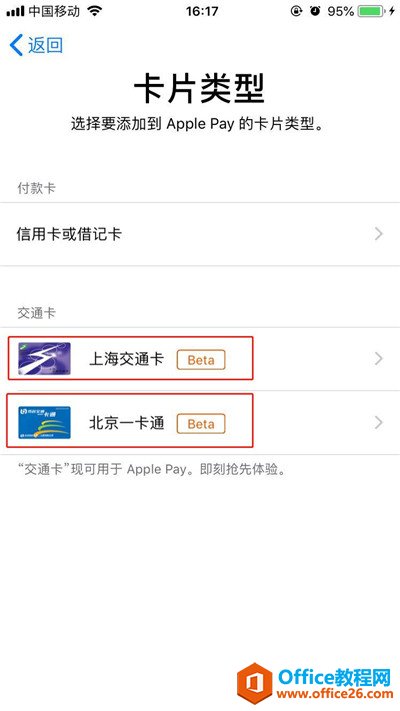Open the Beijing Yikatong card thumbnail
400x711 pixels.
pos(44,422)
